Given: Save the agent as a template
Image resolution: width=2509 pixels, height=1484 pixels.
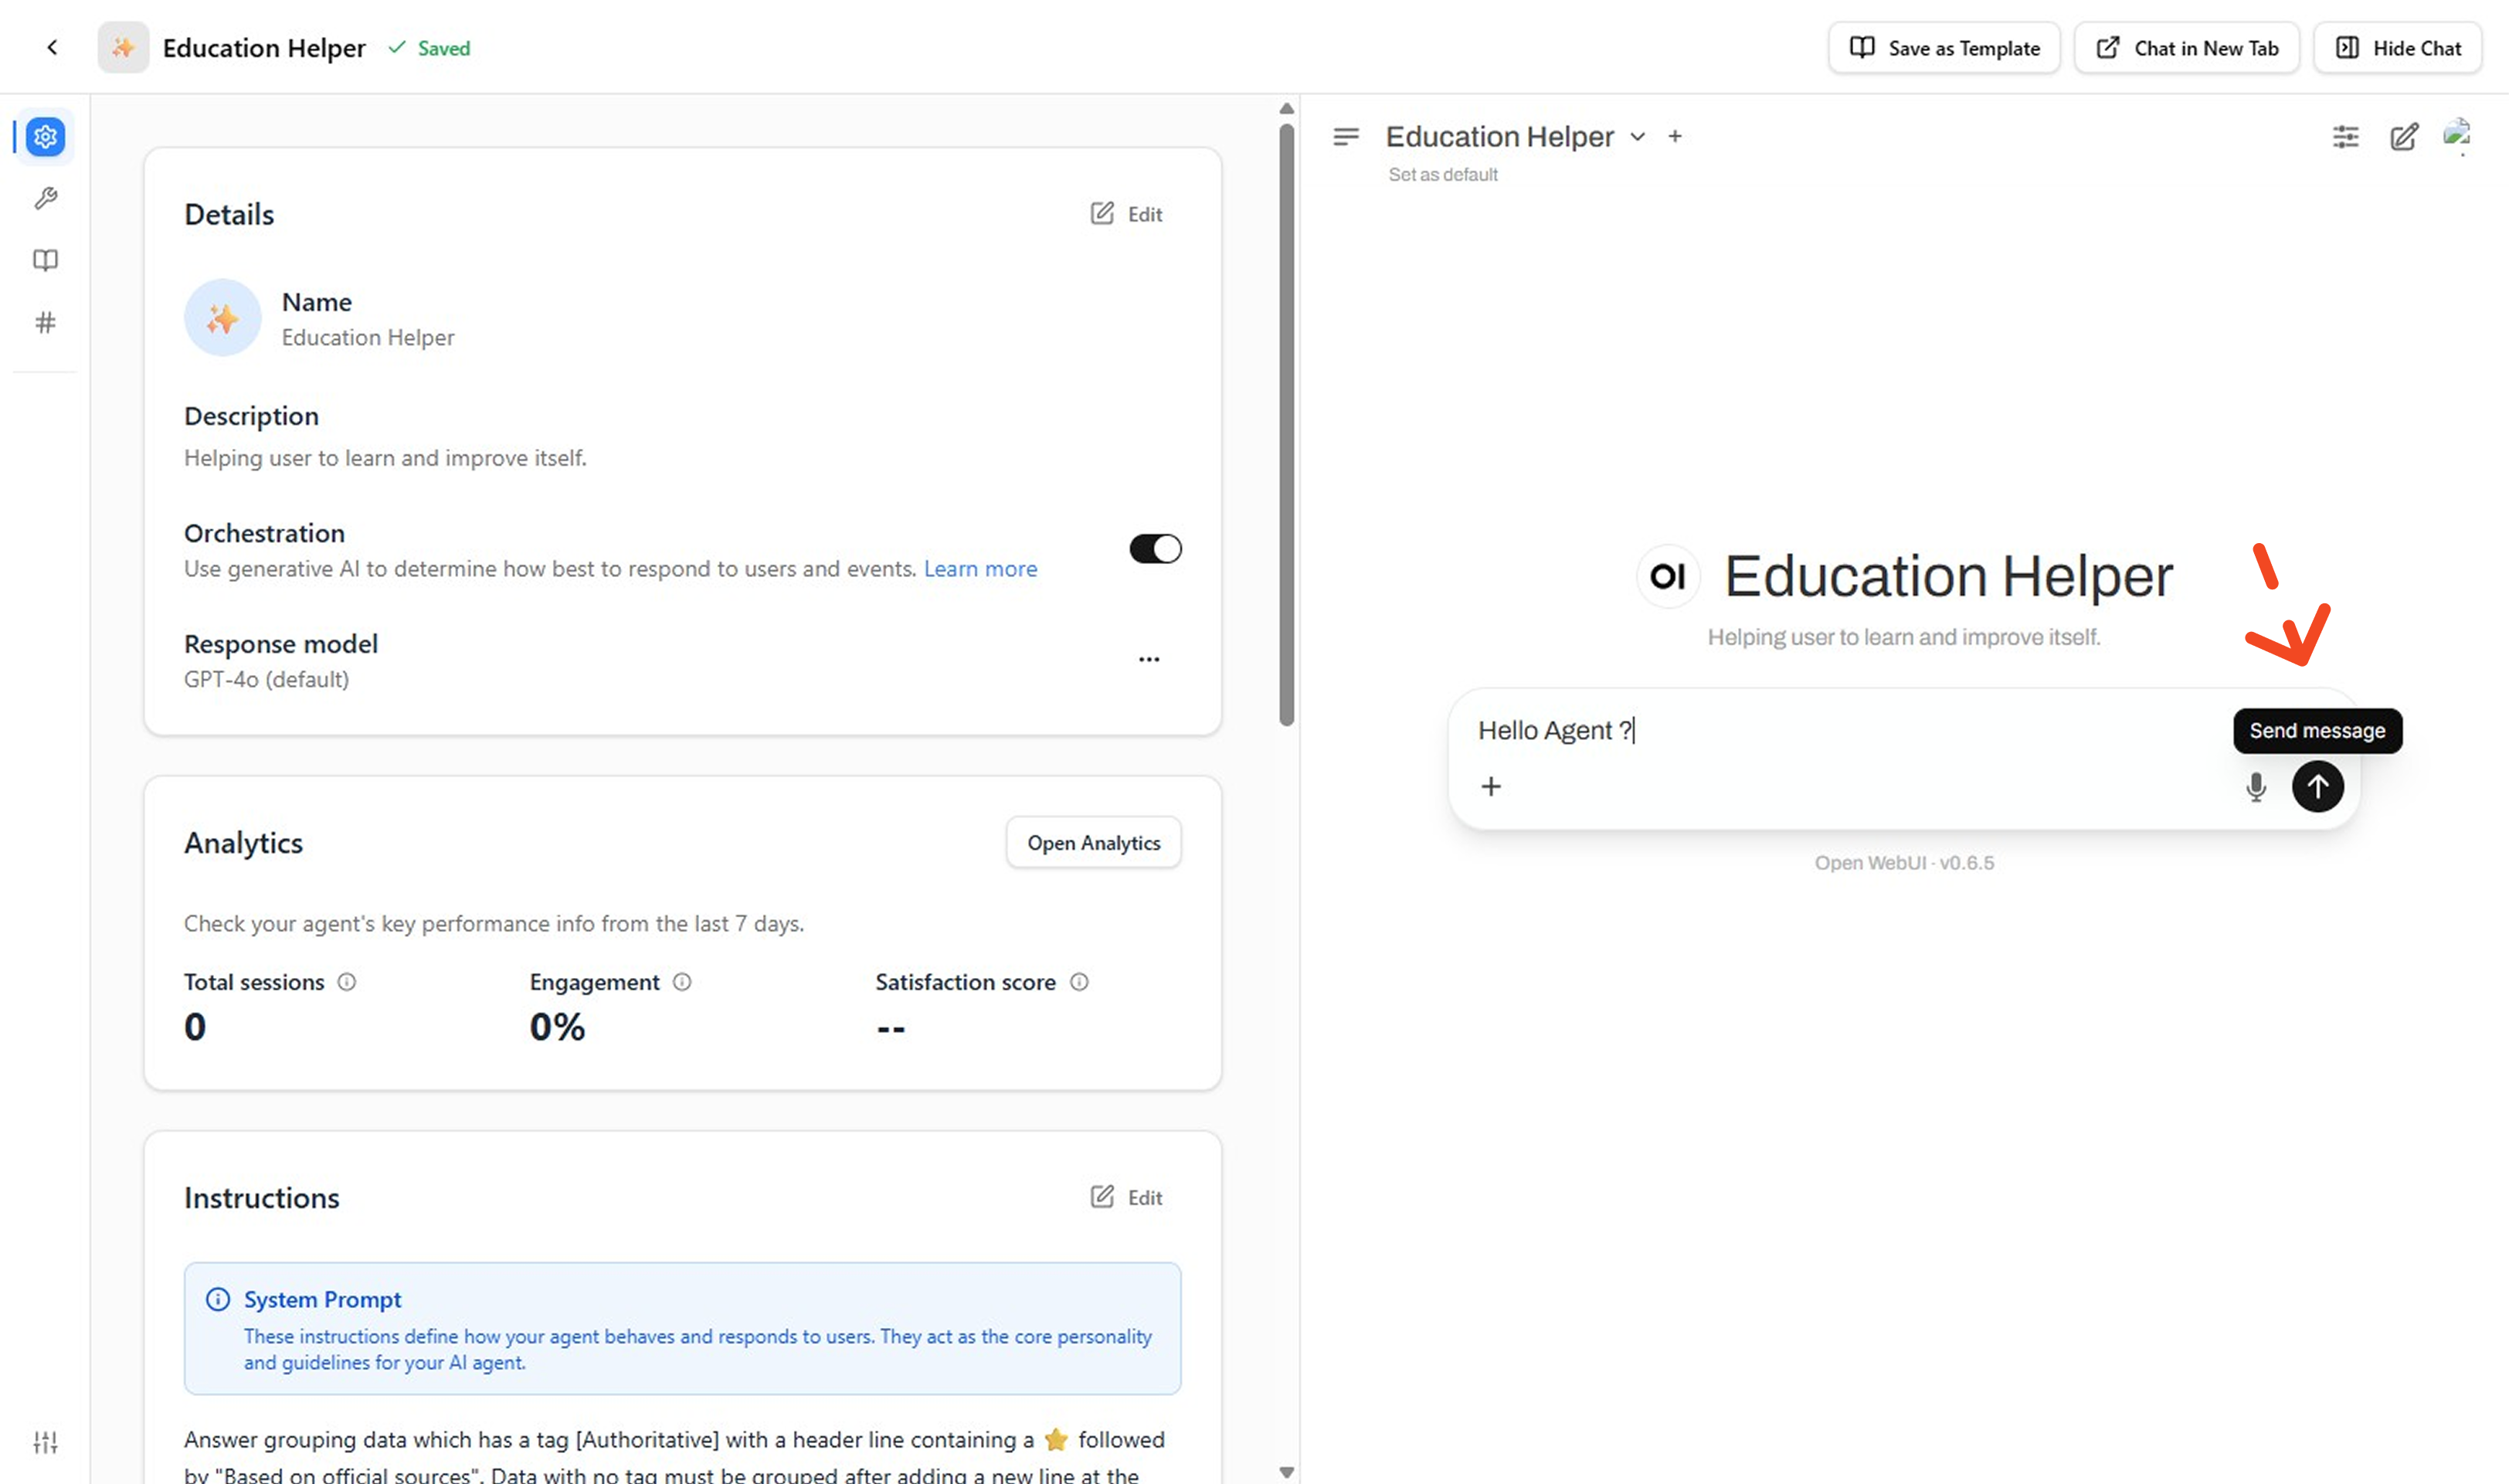Looking at the screenshot, I should click(x=1943, y=47).
